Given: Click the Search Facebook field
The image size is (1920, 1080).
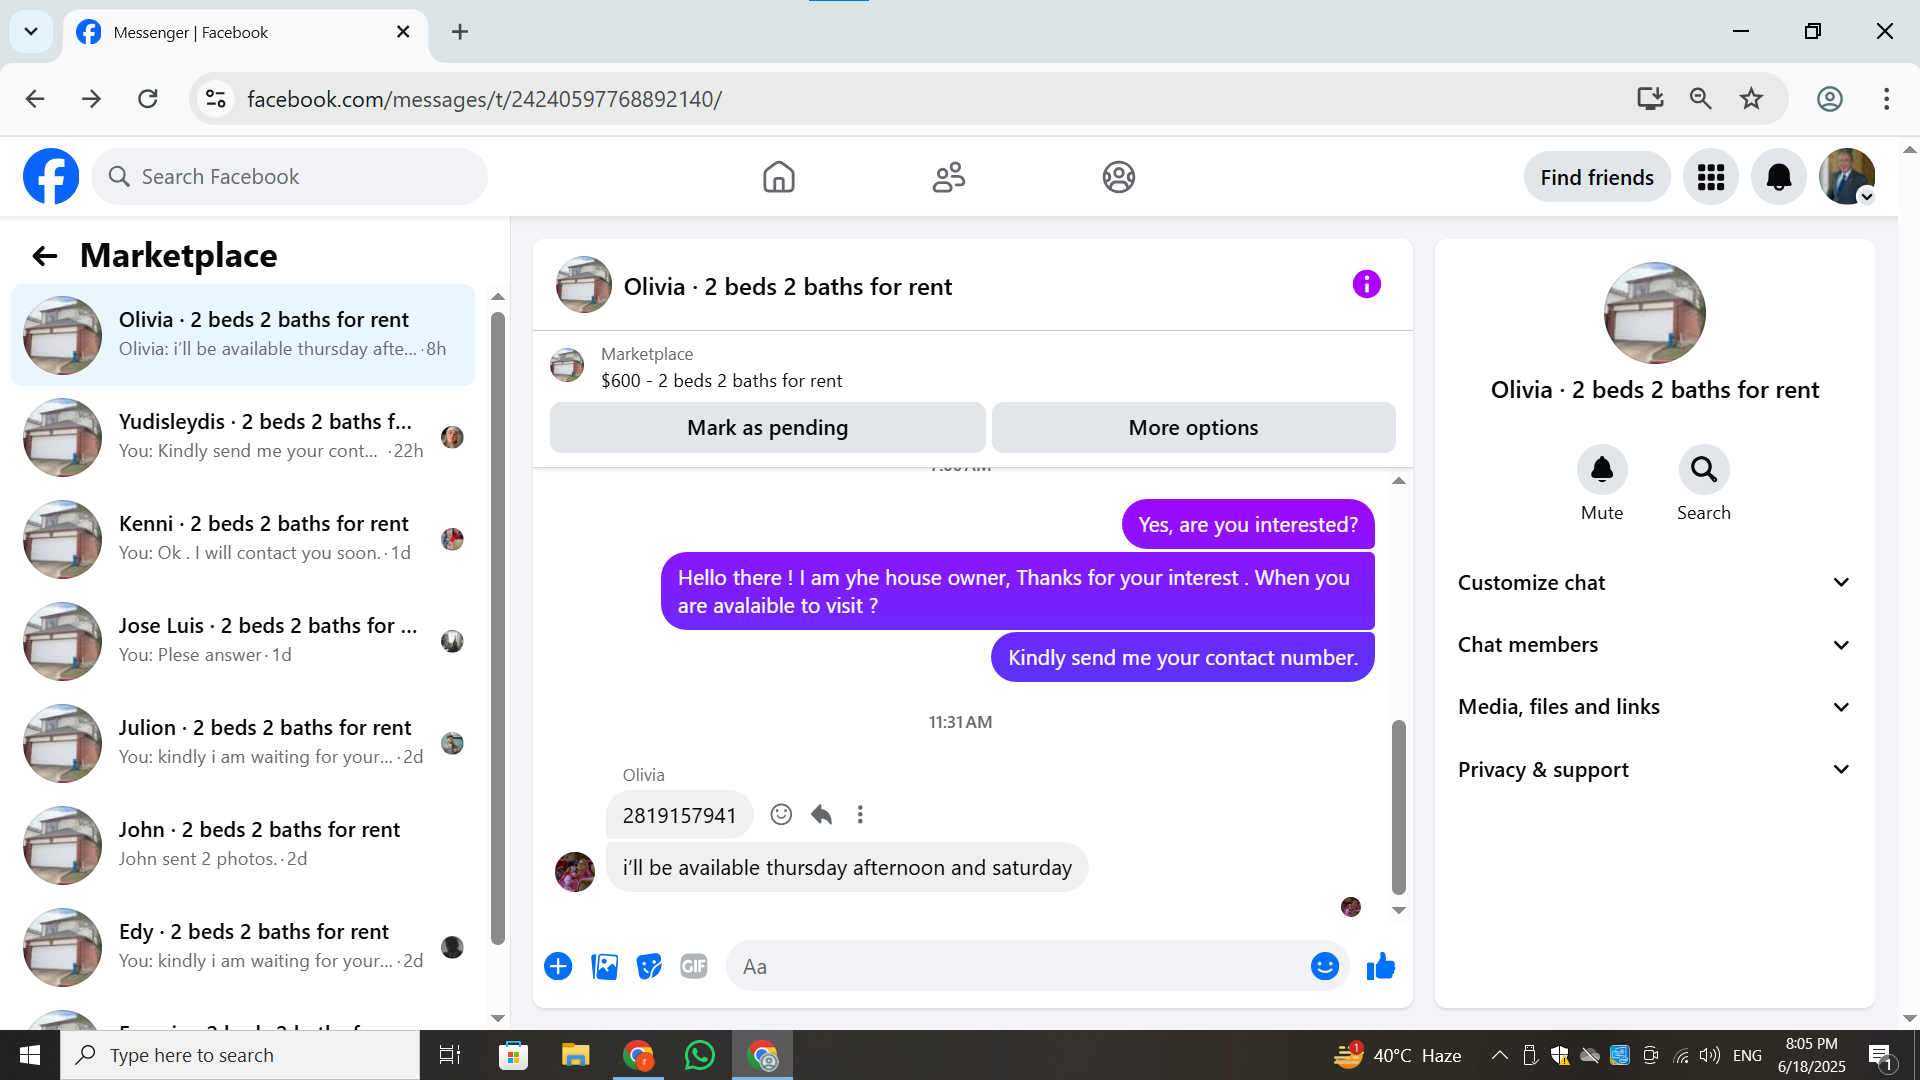Looking at the screenshot, I should [290, 177].
